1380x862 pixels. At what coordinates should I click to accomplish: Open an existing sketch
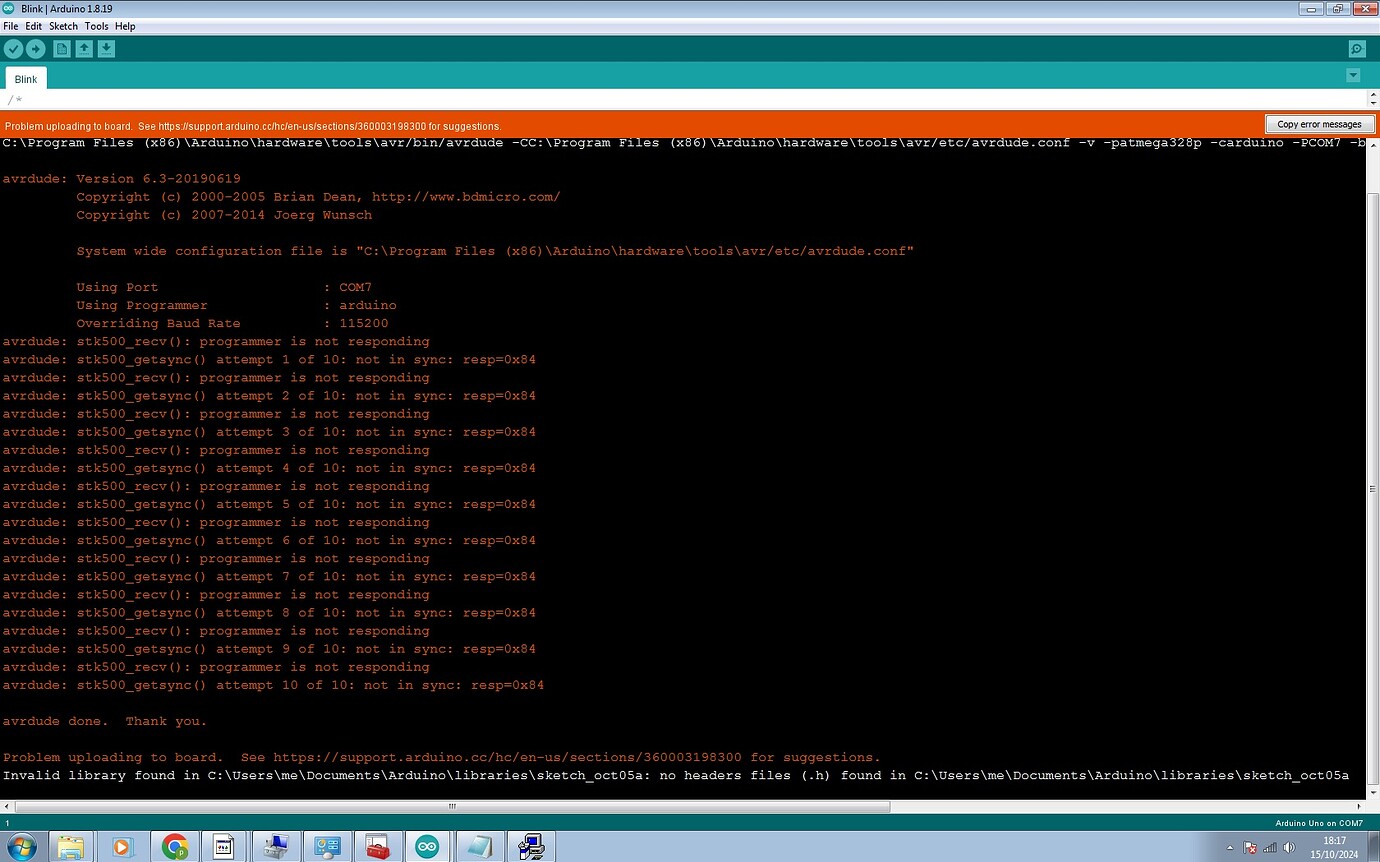(x=84, y=48)
